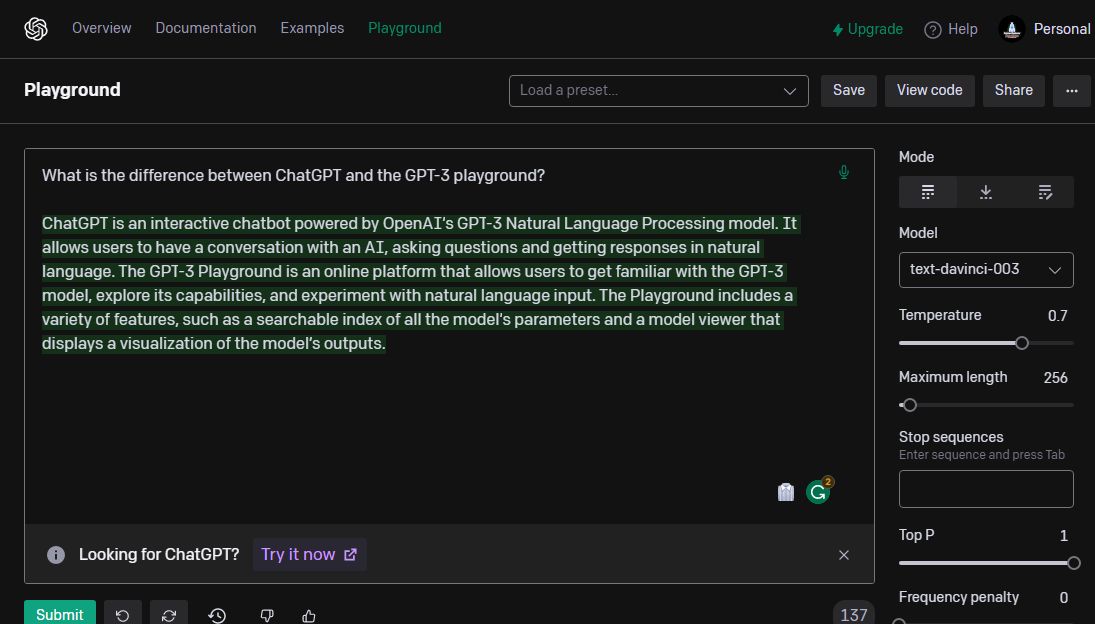Click the Submit button
The image size is (1095, 624).
[59, 613]
